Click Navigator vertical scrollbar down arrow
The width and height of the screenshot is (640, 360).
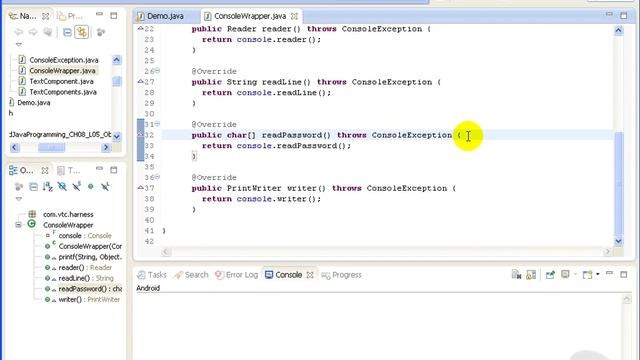(116, 136)
